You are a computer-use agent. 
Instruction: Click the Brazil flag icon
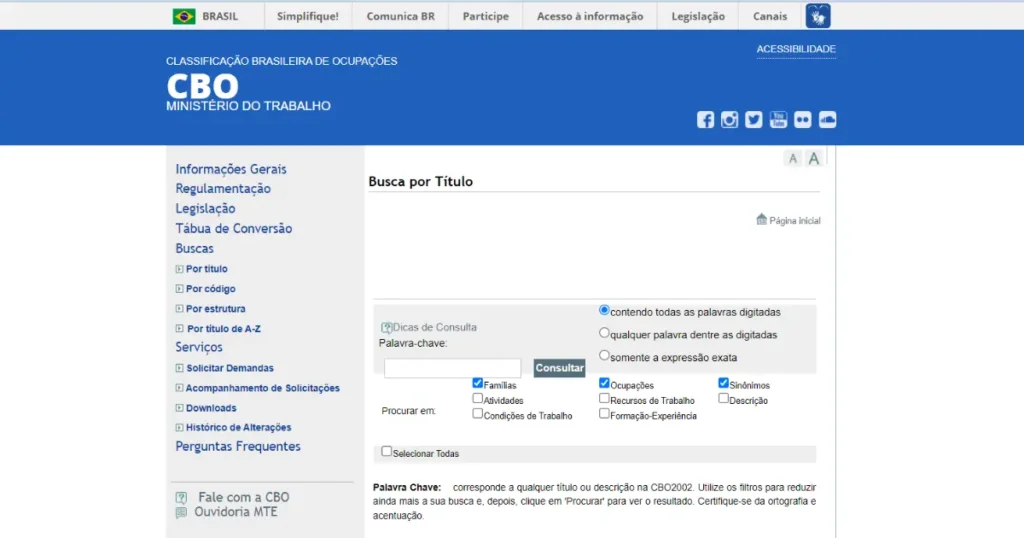[x=184, y=16]
